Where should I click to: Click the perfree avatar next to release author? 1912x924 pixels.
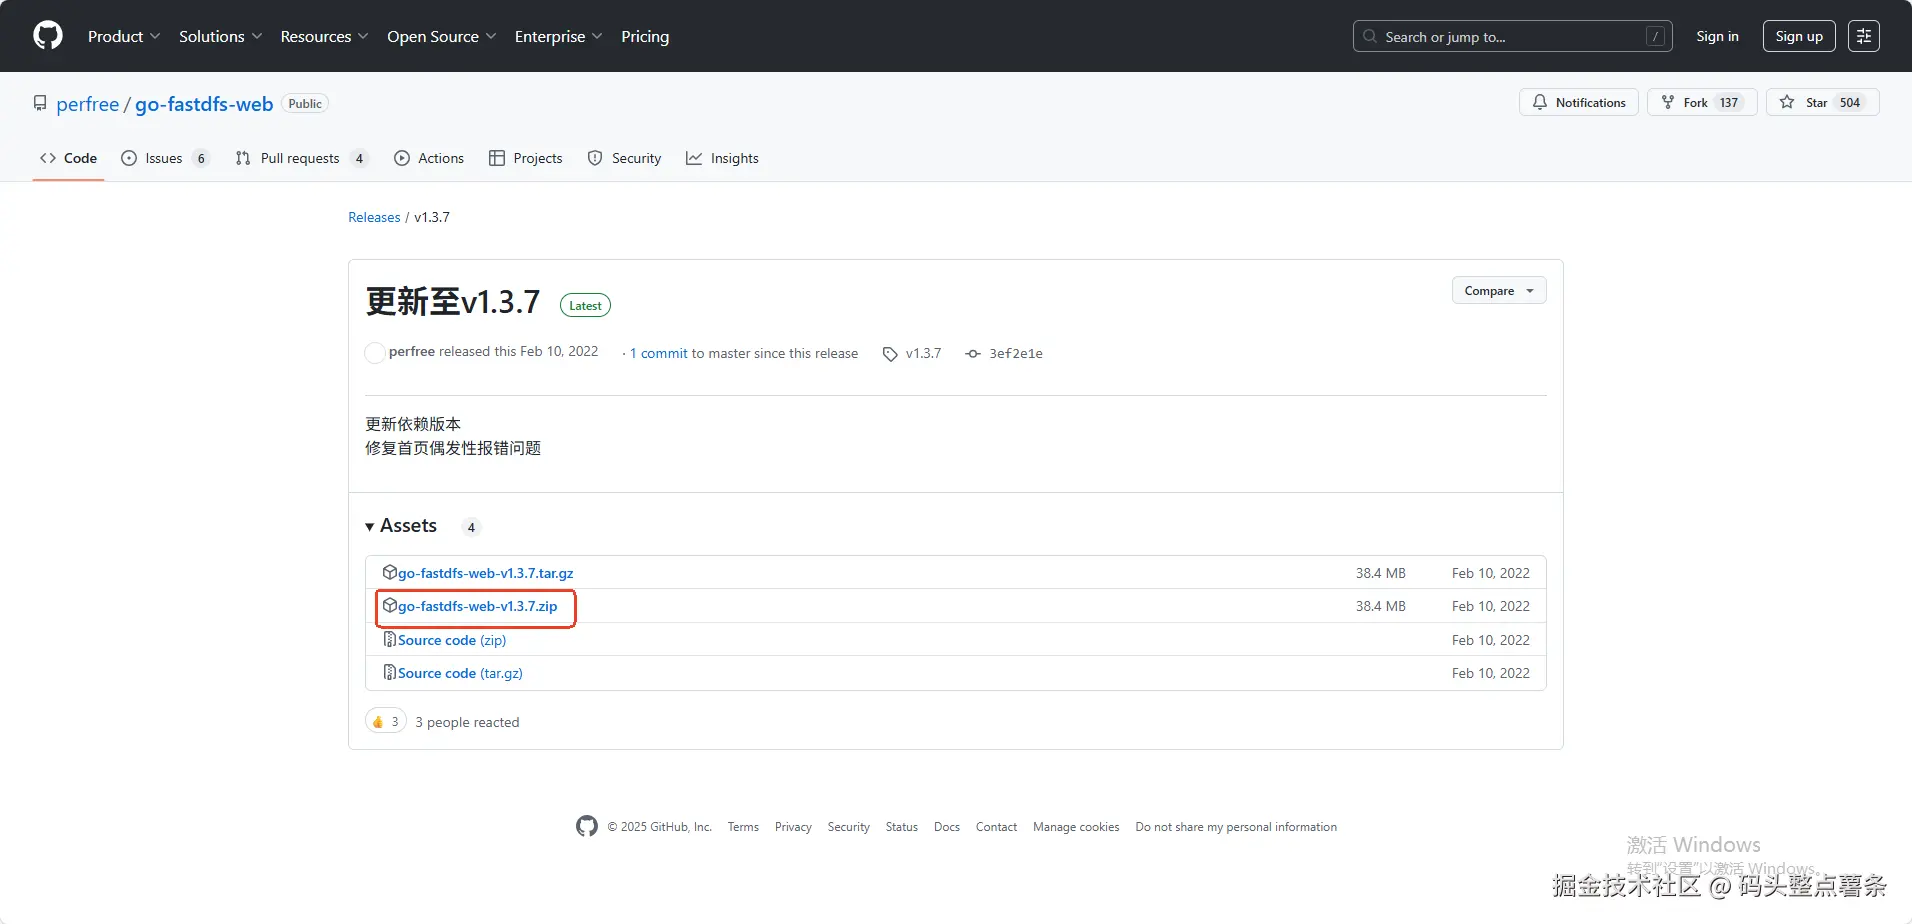pyautogui.click(x=375, y=352)
